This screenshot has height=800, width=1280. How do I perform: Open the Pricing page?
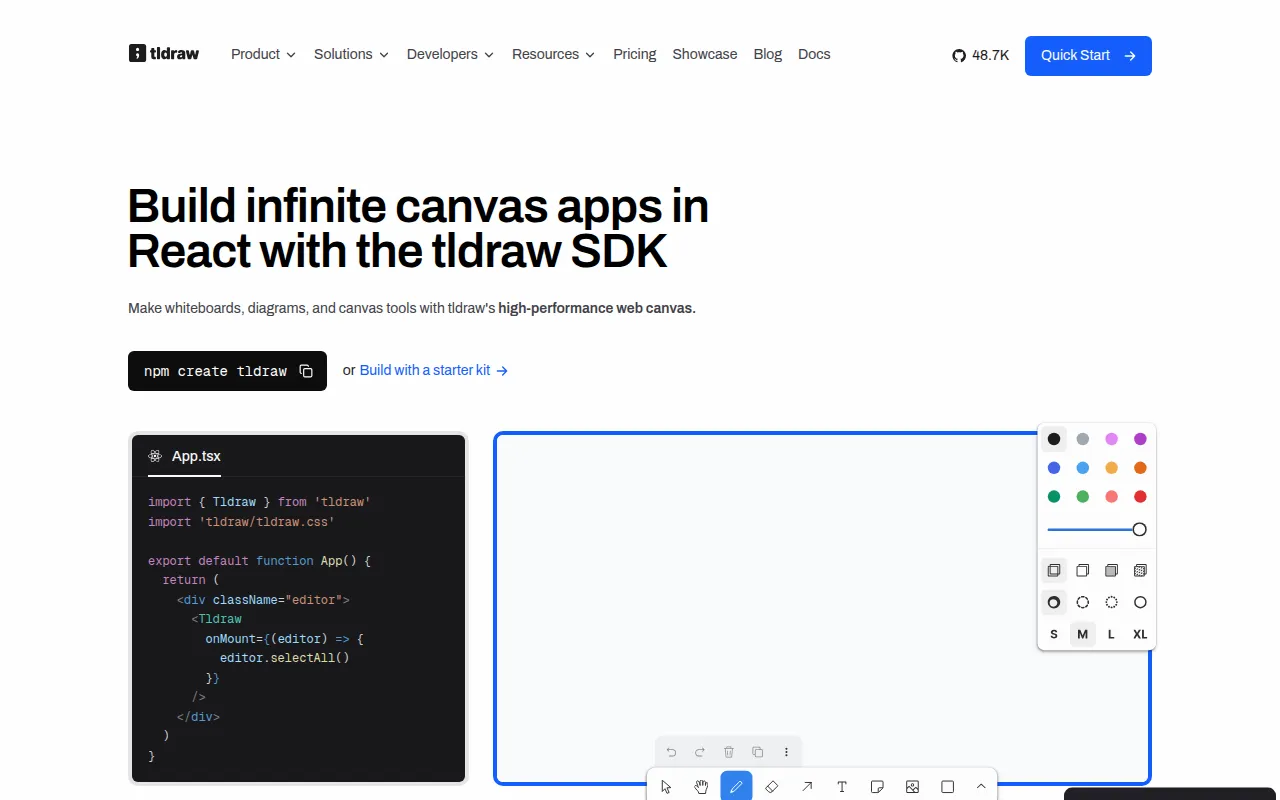point(635,54)
